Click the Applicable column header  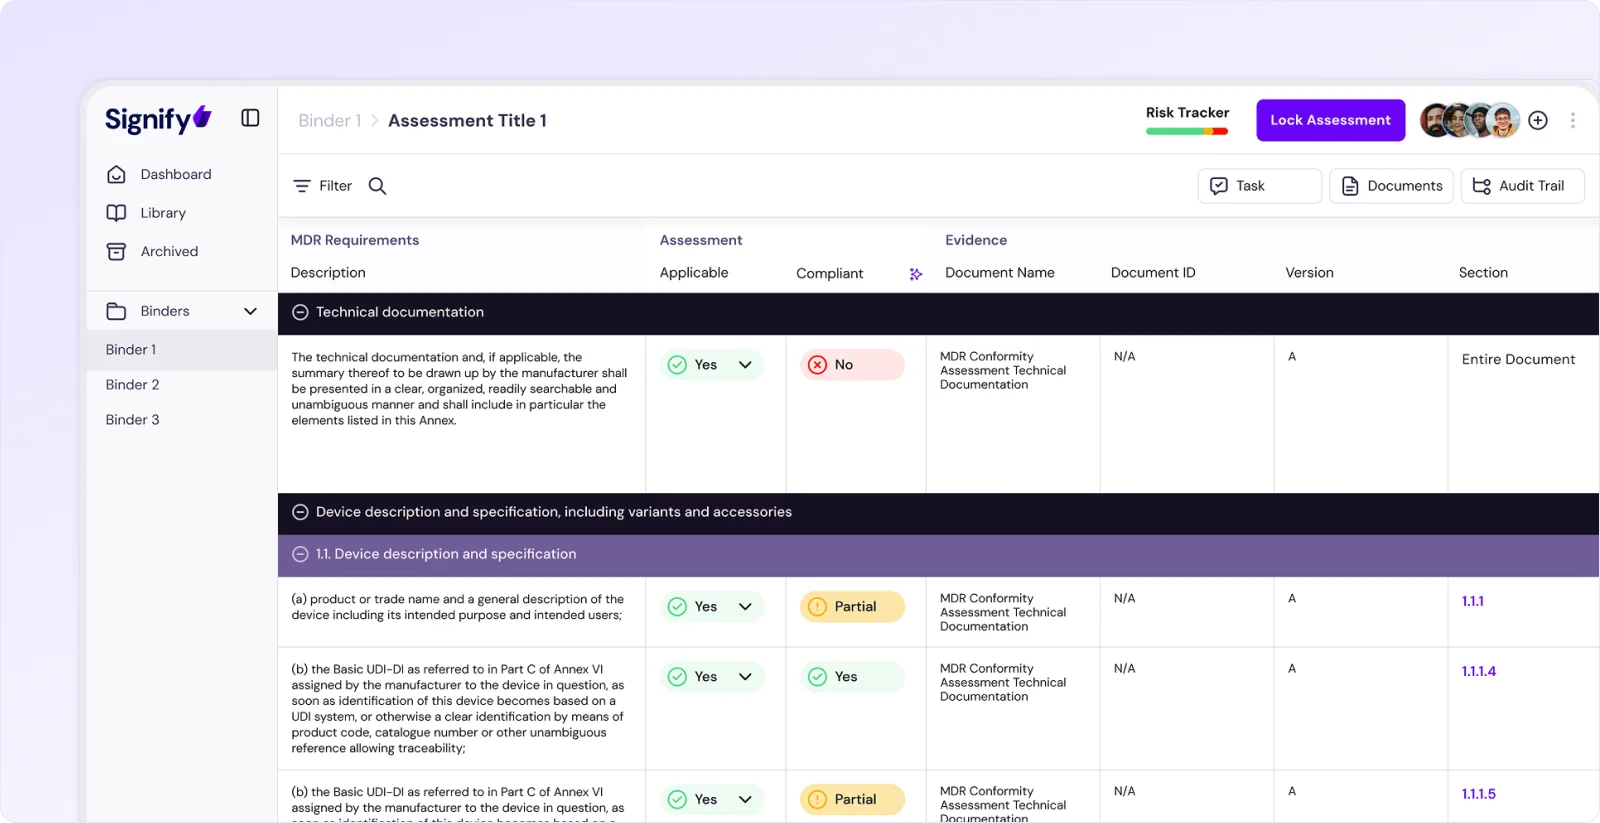point(694,273)
